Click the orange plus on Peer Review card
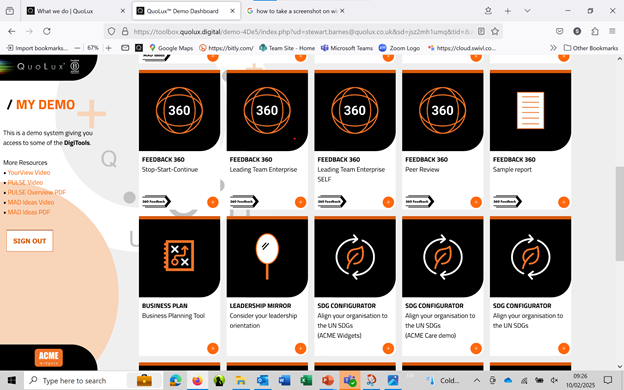624x390 pixels. tap(476, 202)
